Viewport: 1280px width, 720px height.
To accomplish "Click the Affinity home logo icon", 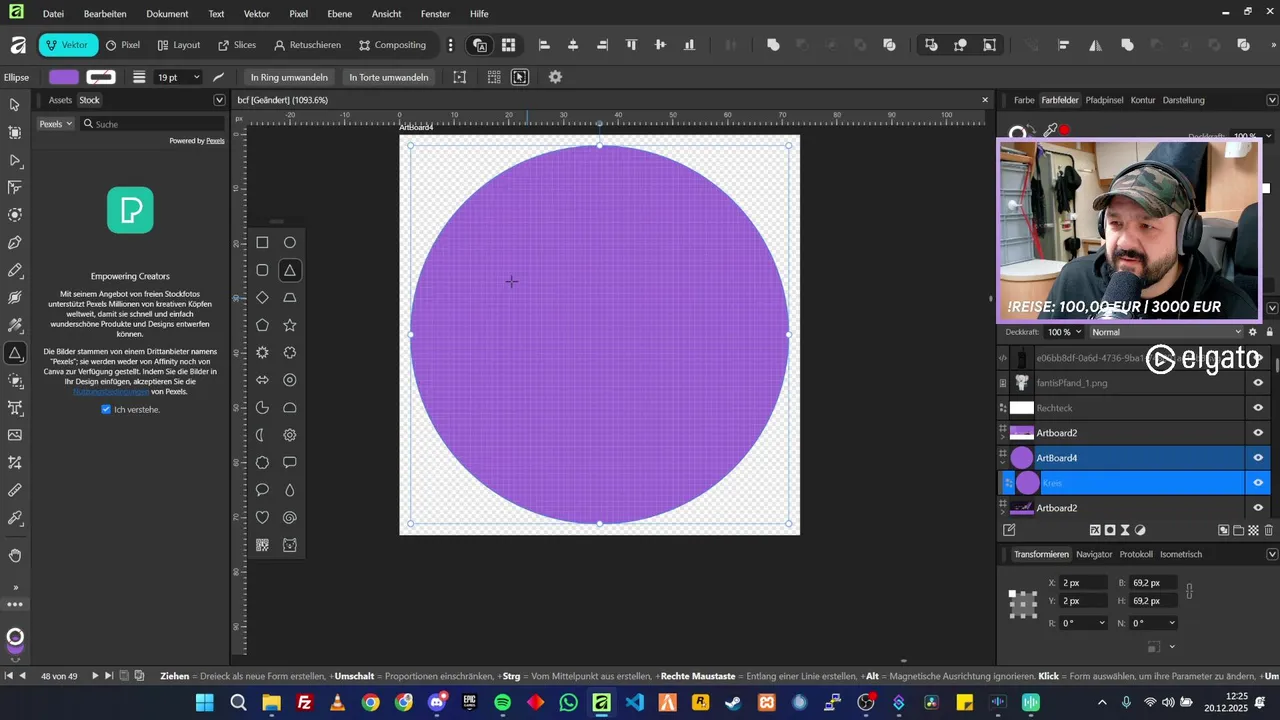I will pos(18,45).
